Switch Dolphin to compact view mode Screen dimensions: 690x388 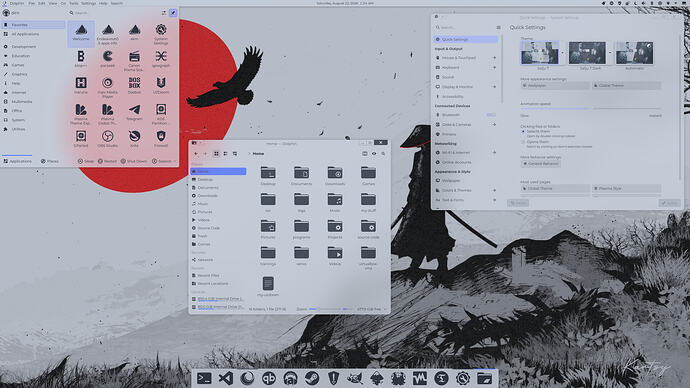[x=225, y=154]
